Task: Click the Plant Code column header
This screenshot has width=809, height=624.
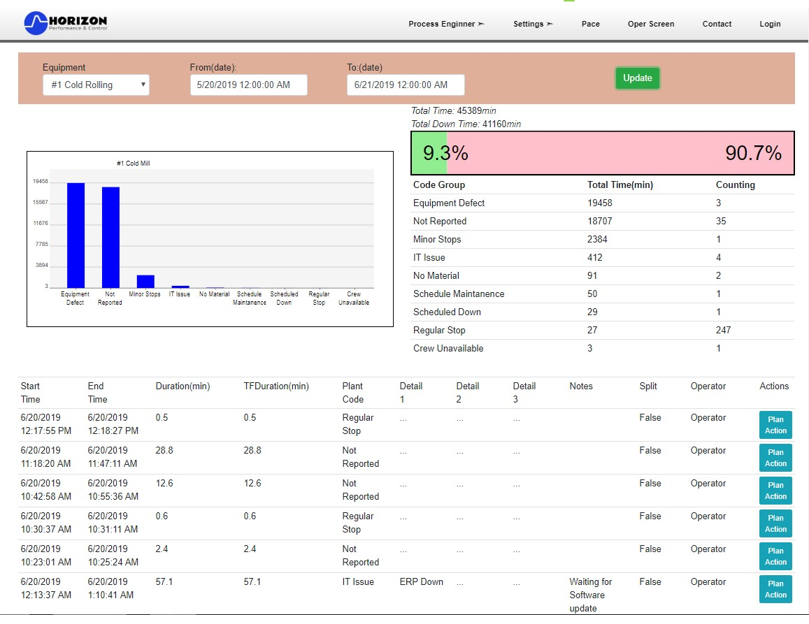Action: 352,393
